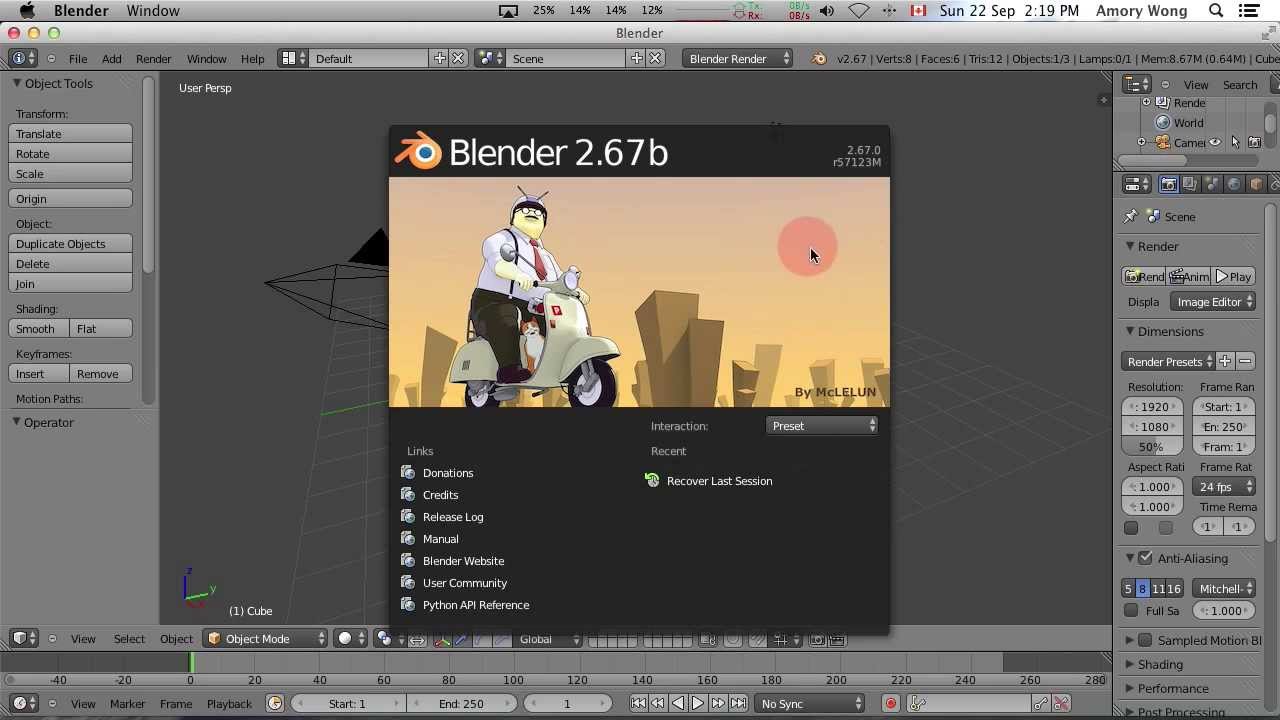Select 16 anti-aliasing samples

(1173, 589)
